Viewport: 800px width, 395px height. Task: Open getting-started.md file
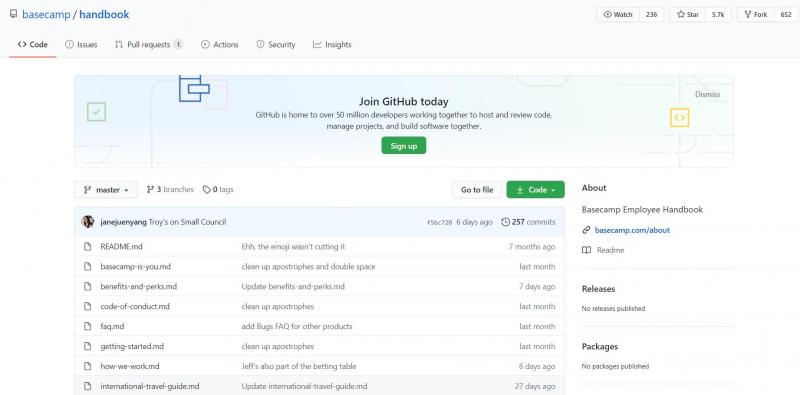(x=132, y=346)
